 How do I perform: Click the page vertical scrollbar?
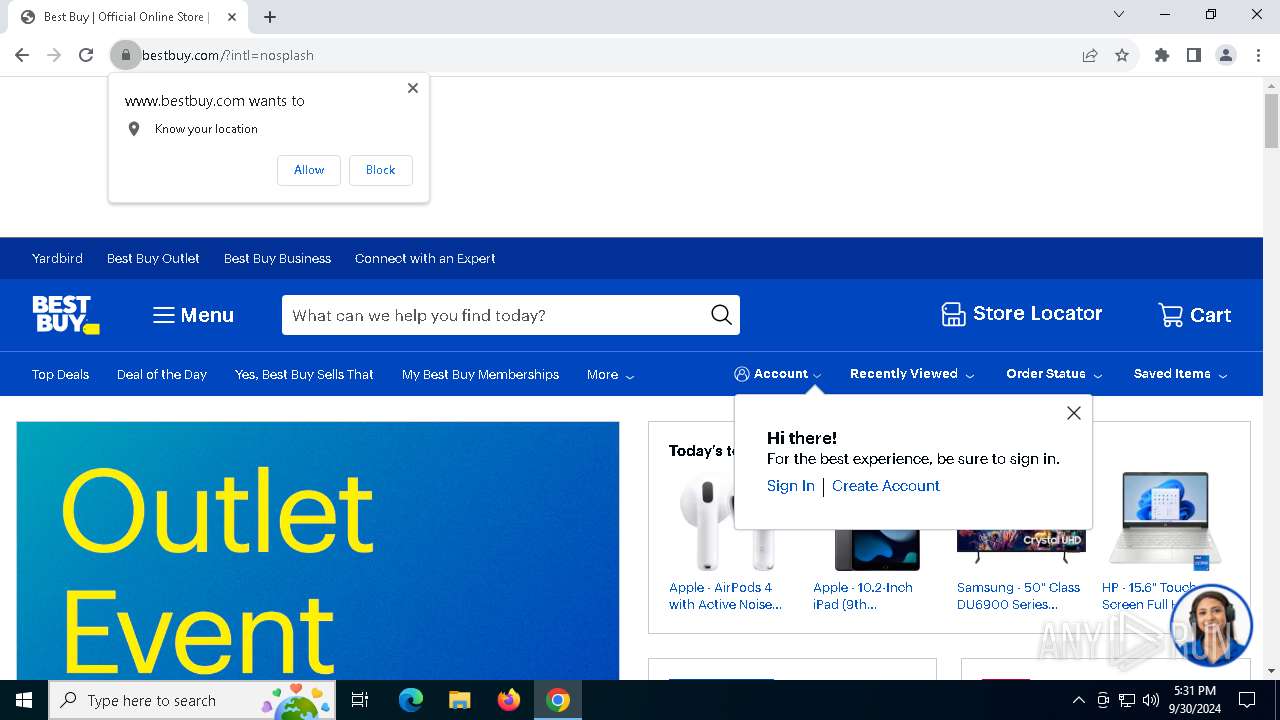[x=1271, y=121]
